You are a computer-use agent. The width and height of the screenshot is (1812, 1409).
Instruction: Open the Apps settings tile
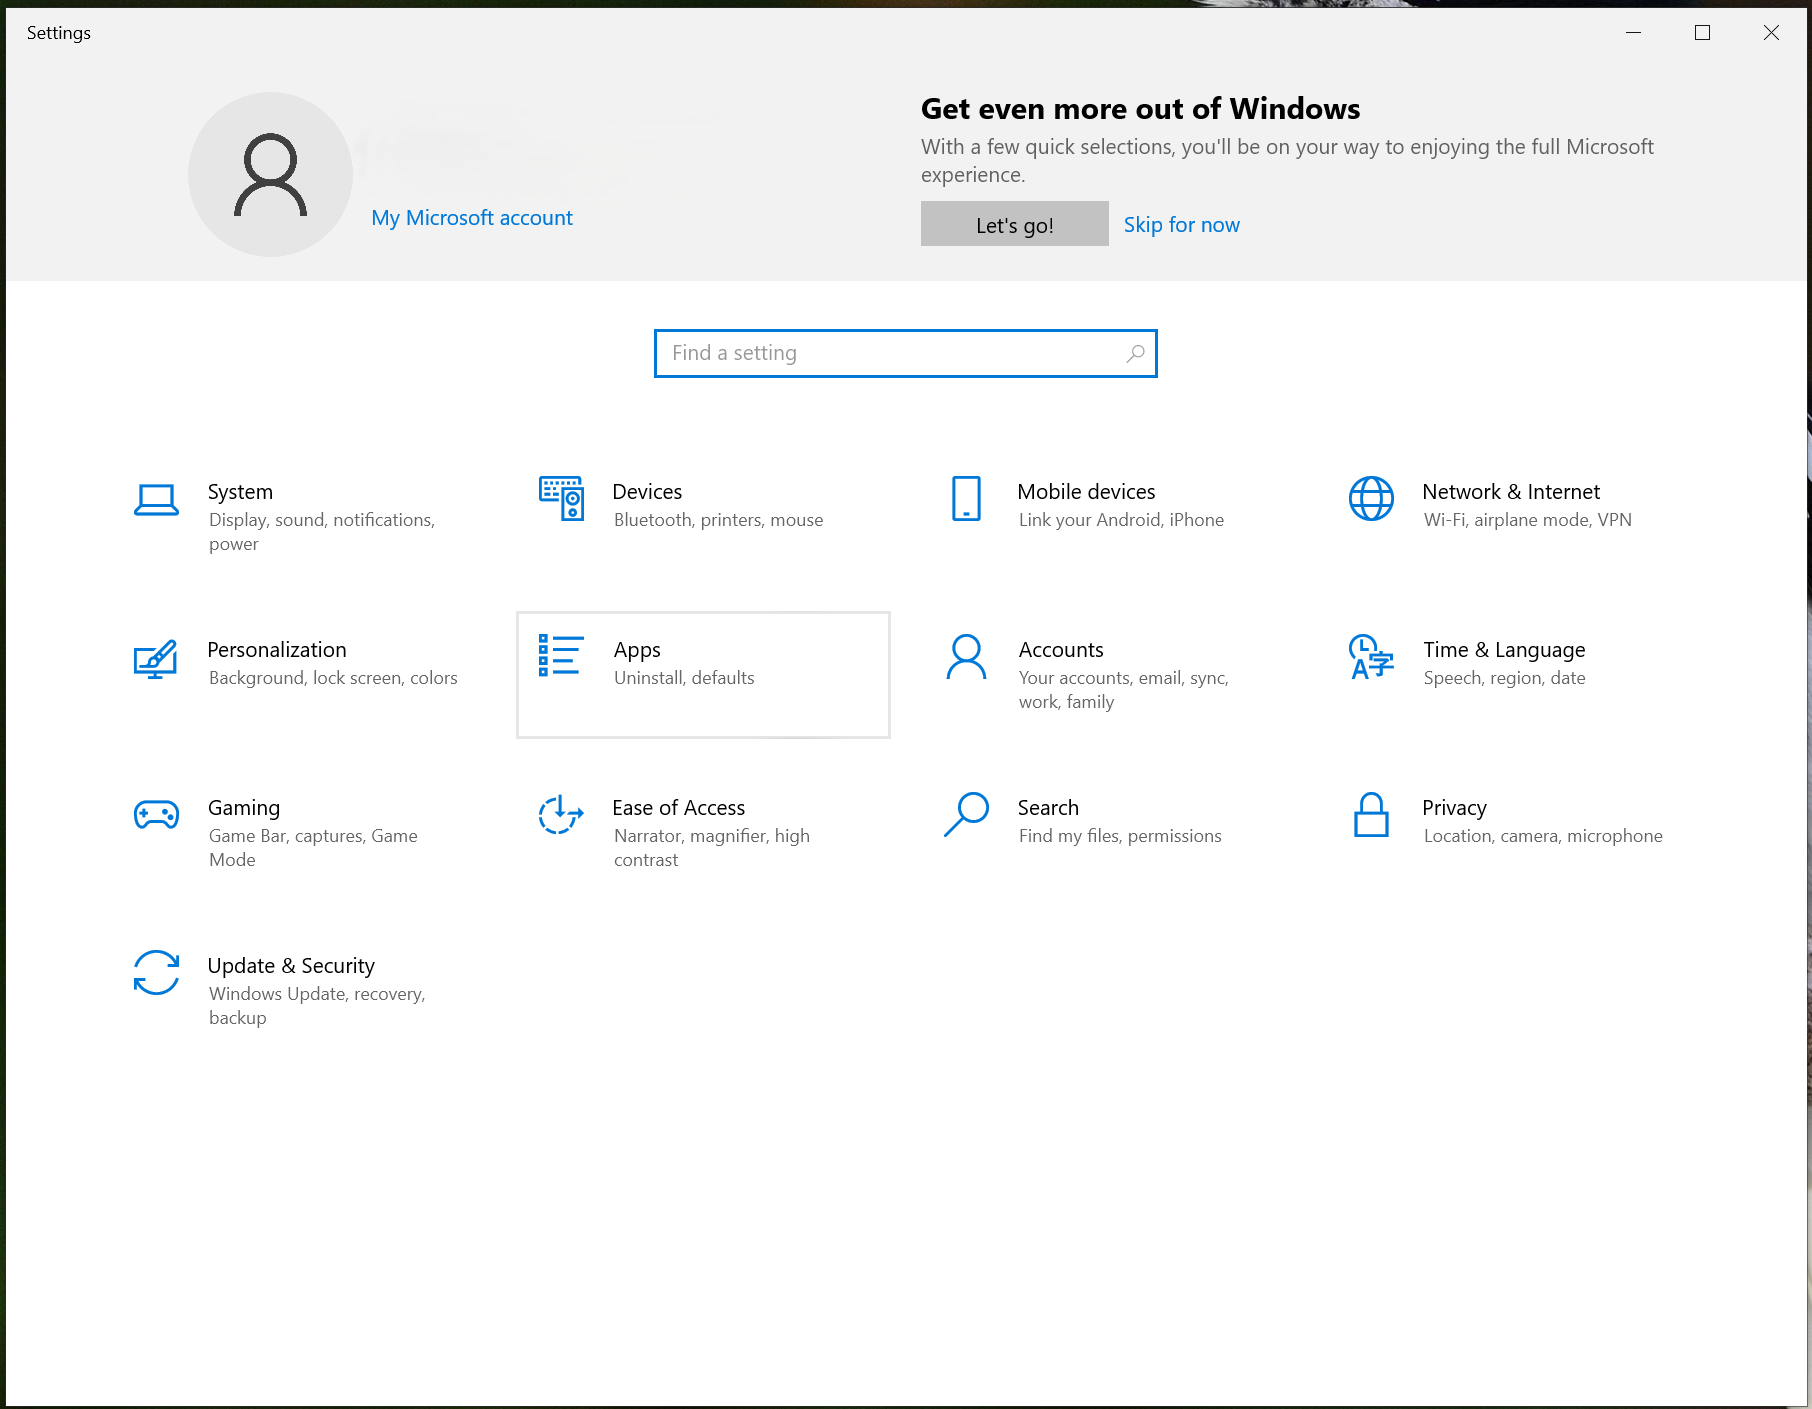pos(703,675)
